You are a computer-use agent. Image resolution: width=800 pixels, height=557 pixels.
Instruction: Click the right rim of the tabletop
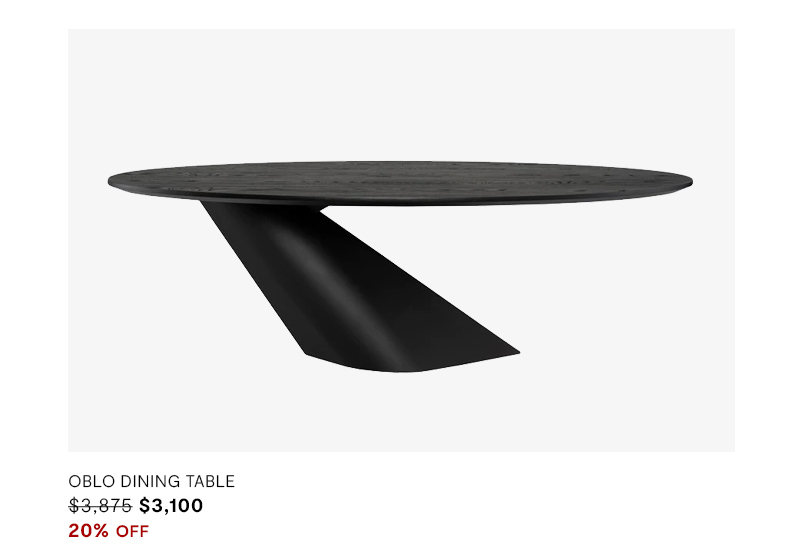(x=685, y=182)
